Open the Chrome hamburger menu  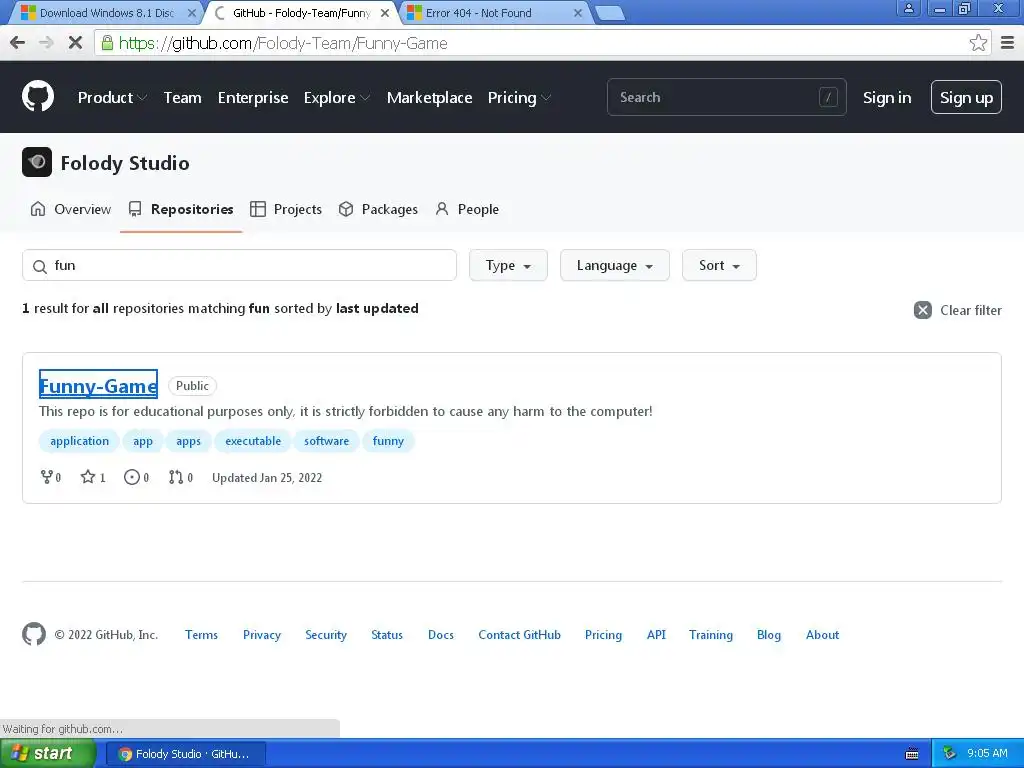(1008, 43)
